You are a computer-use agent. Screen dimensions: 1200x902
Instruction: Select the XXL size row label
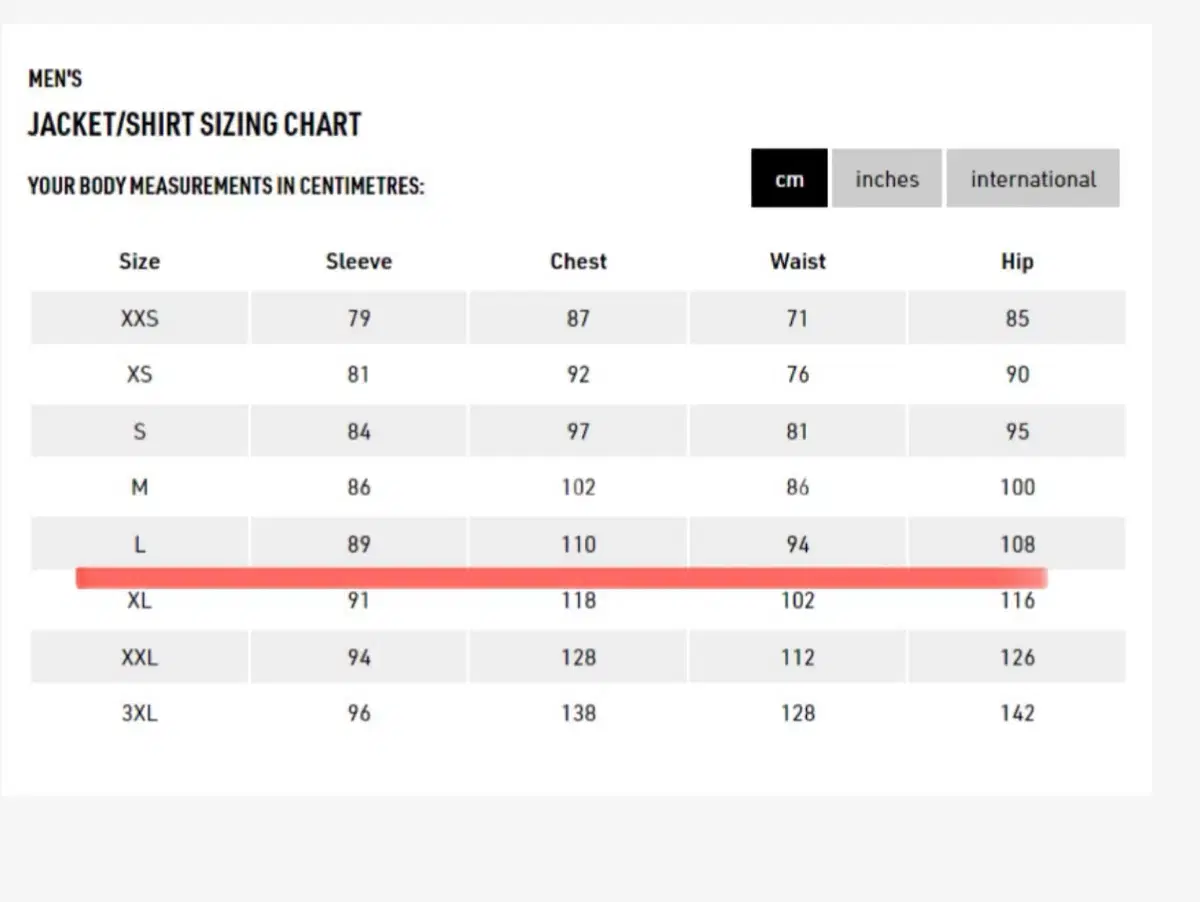(139, 658)
